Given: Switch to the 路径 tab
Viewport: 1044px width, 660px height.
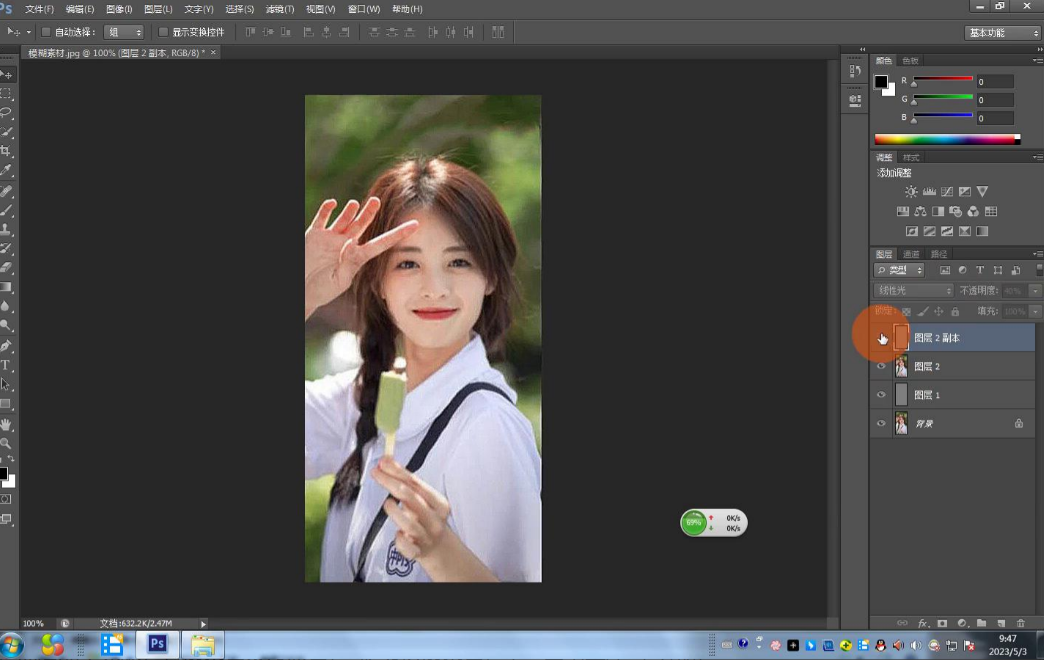Looking at the screenshot, I should coord(939,254).
